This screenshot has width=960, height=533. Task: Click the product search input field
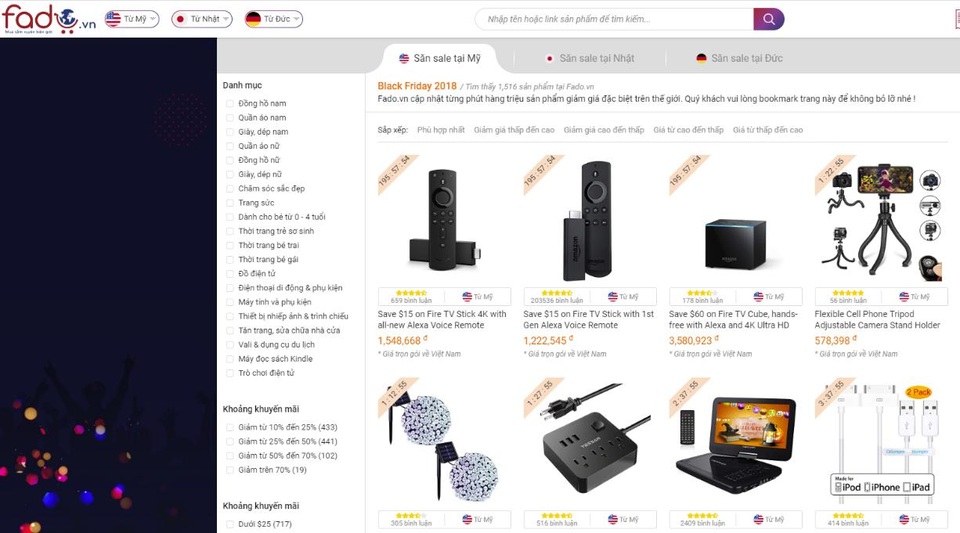(614, 19)
